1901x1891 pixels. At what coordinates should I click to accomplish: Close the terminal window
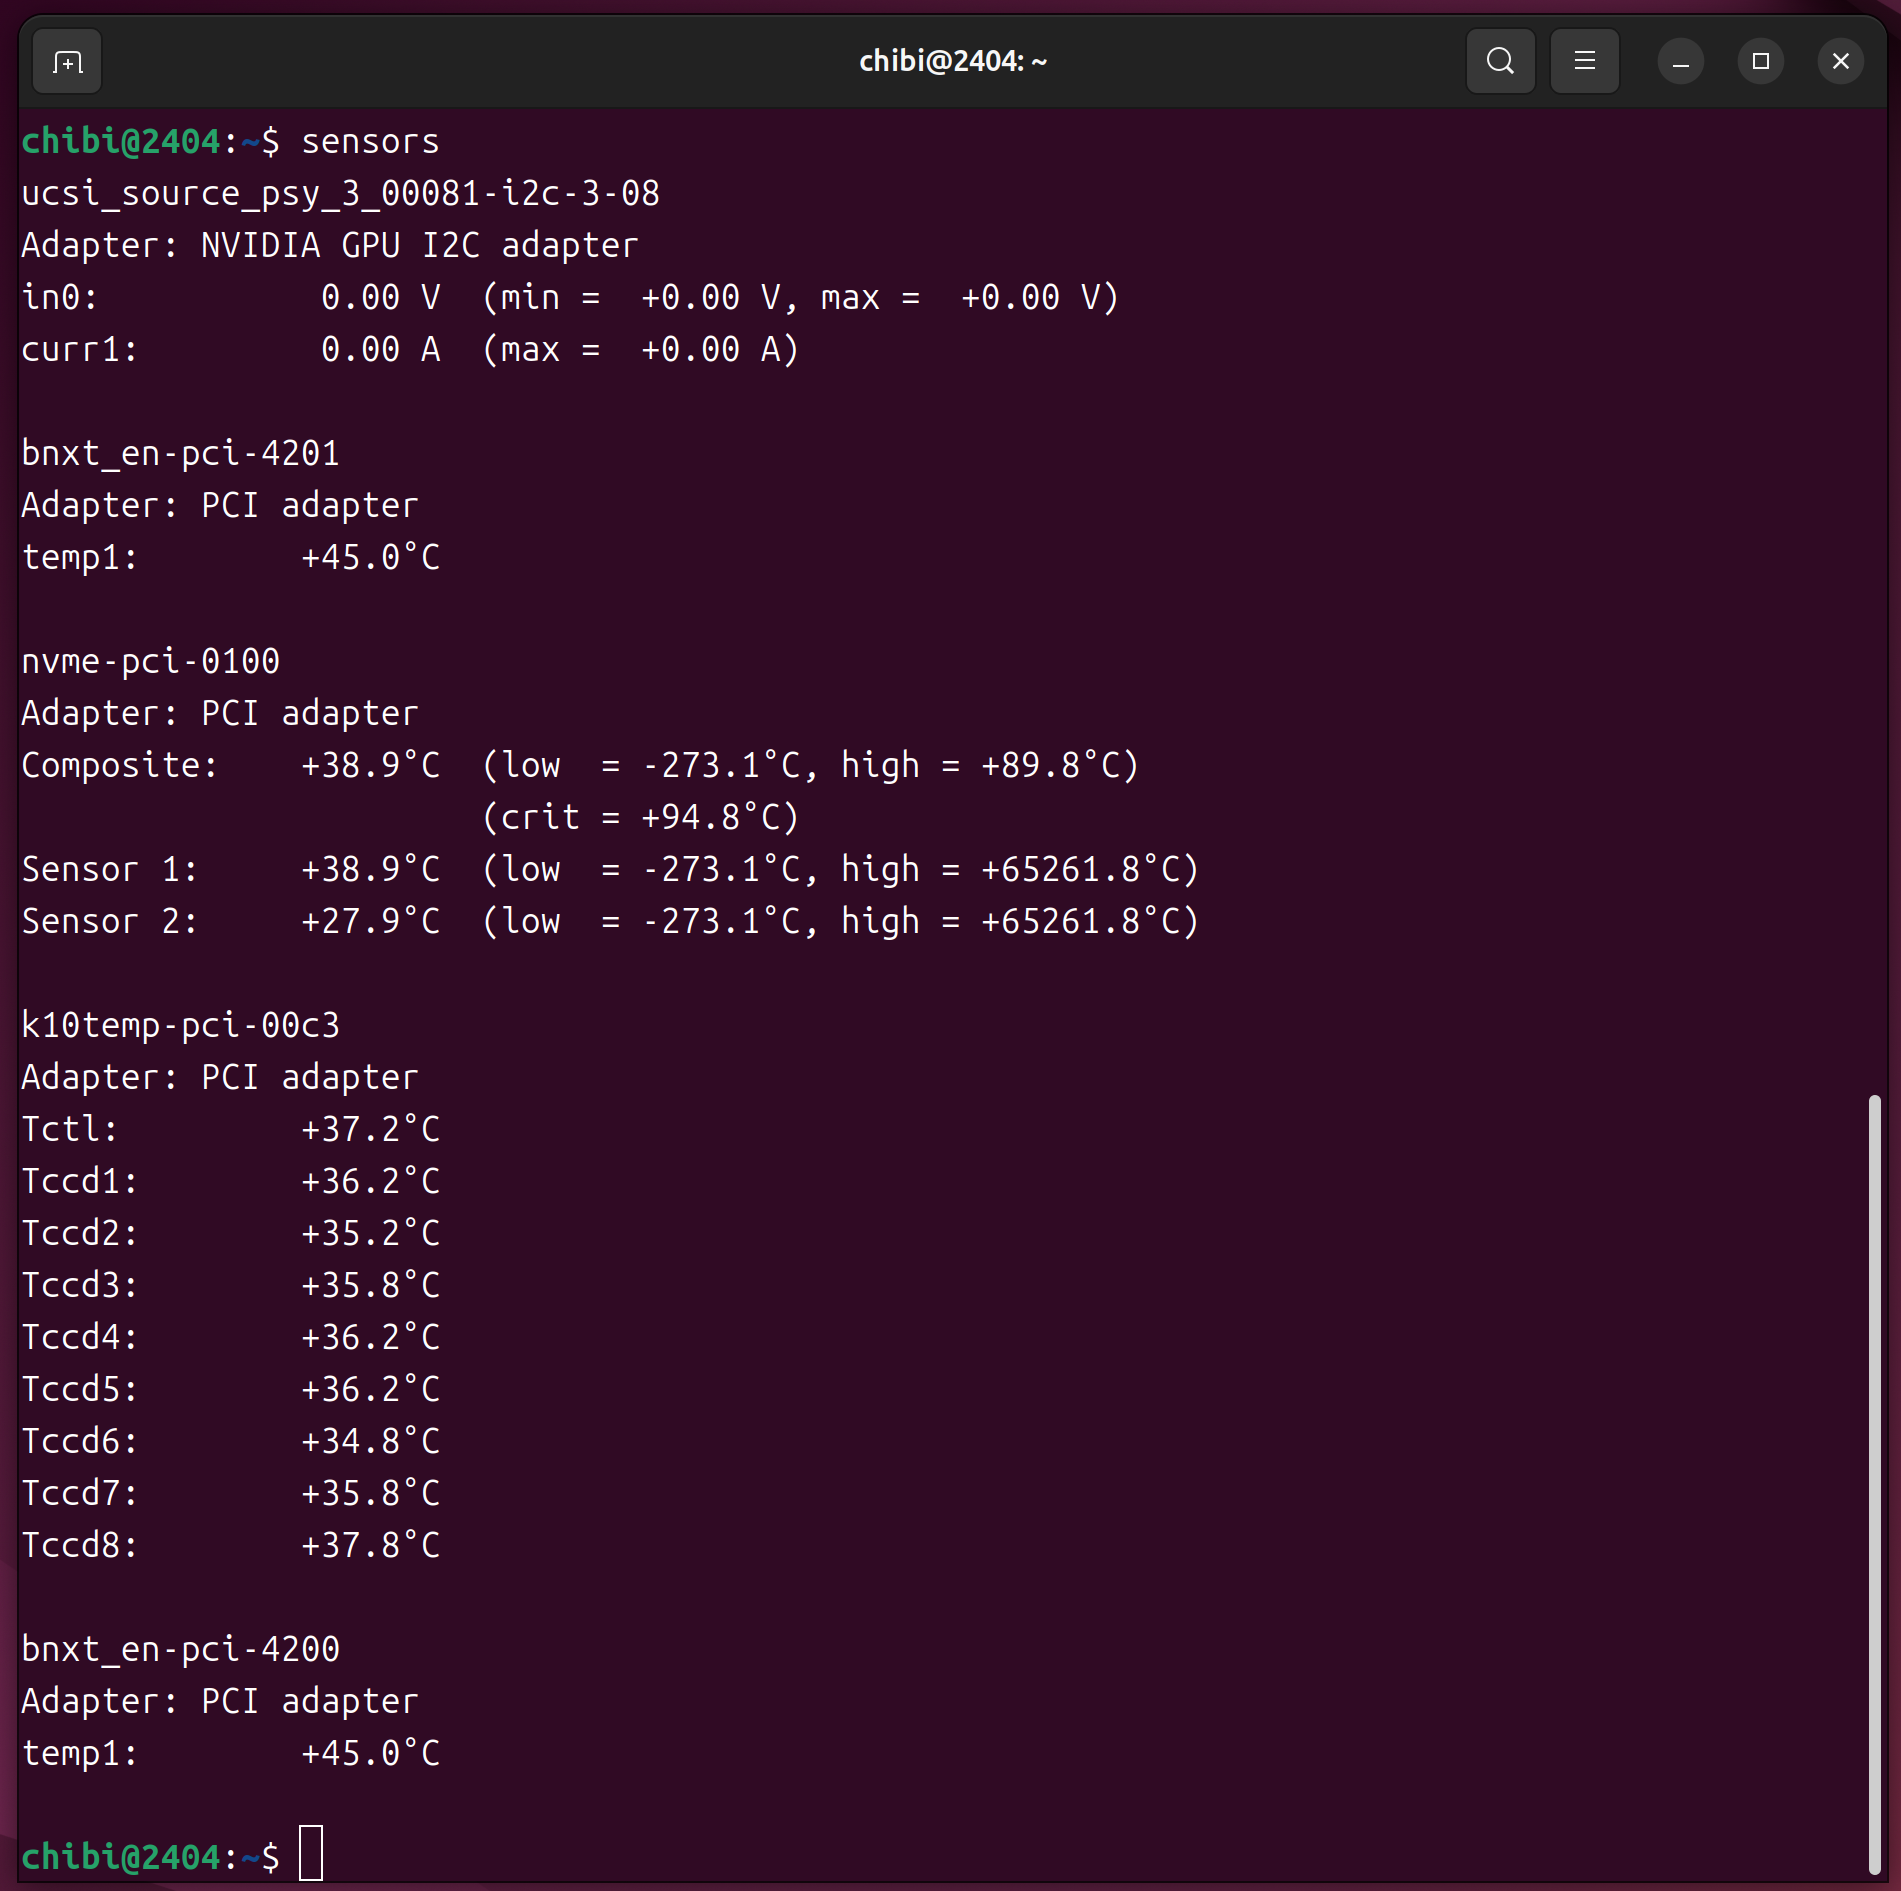(x=1840, y=62)
